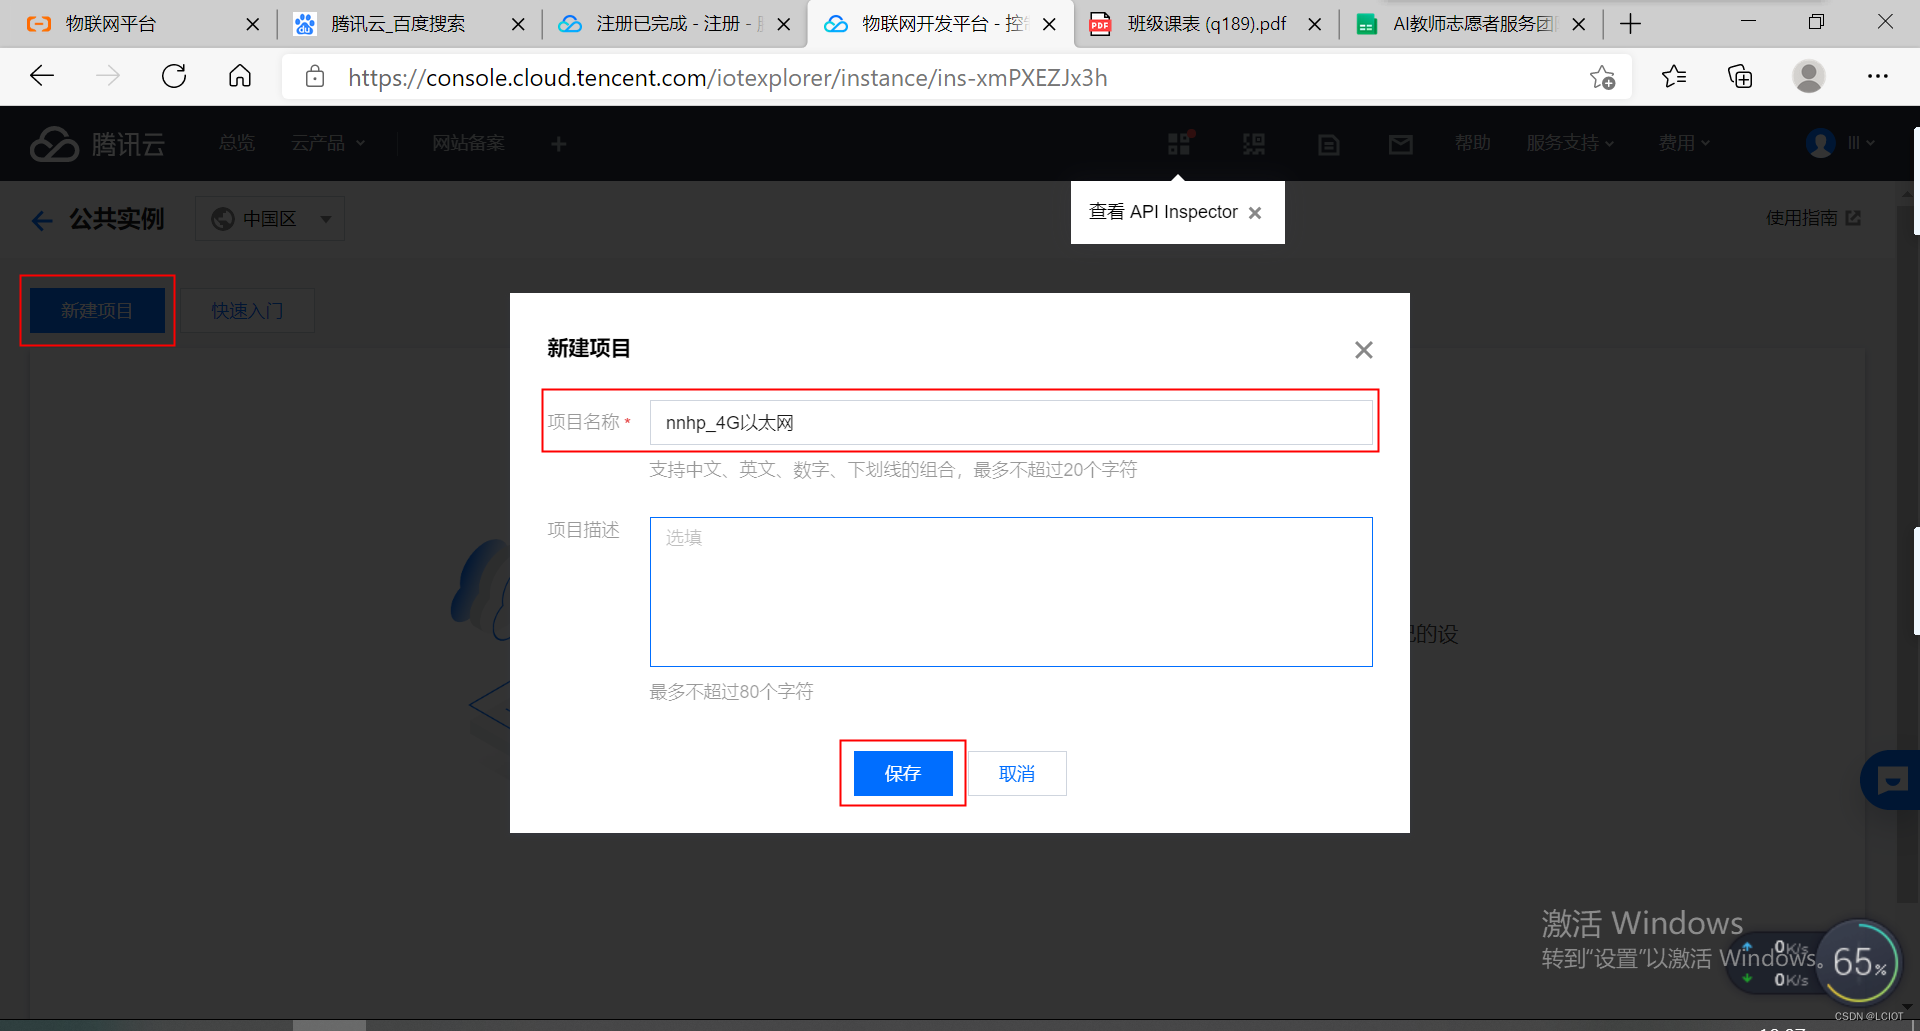The image size is (1920, 1031).
Task: Click the browser address bar URL
Action: [728, 78]
